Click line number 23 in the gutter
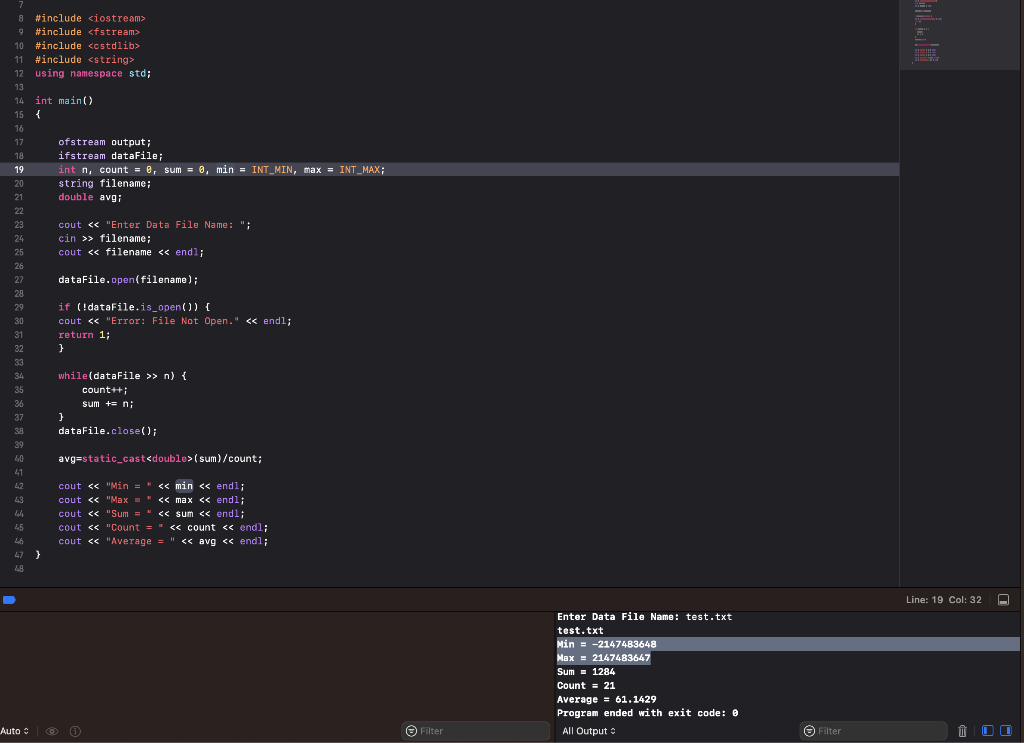 (x=19, y=224)
